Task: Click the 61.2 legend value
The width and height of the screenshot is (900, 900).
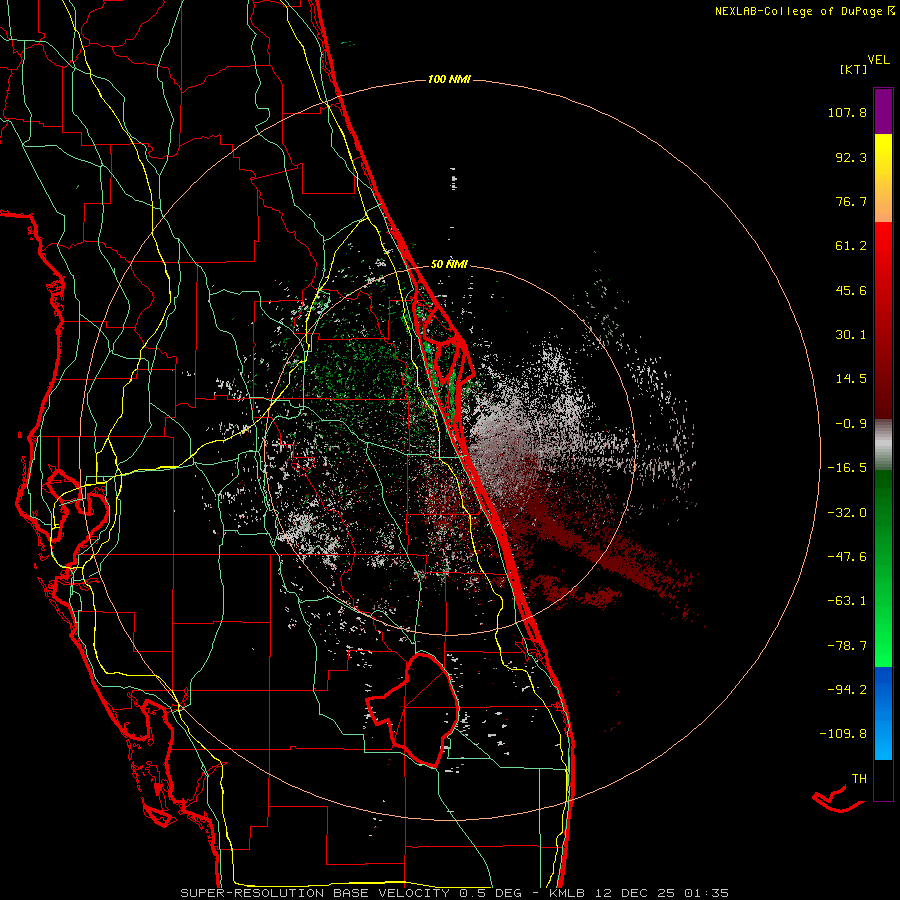Action: click(x=851, y=246)
